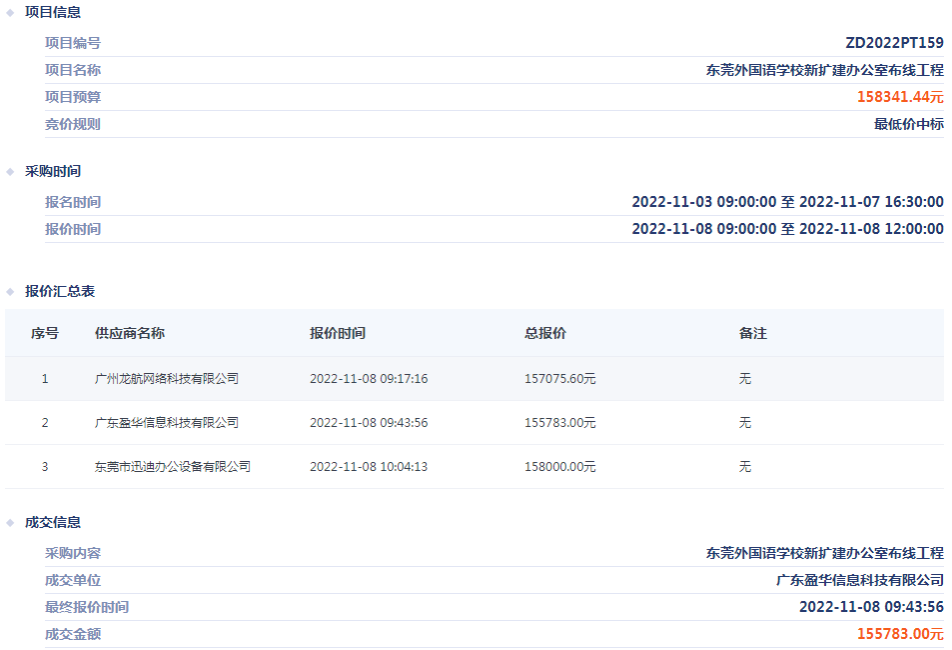This screenshot has width=952, height=650.
Task: Click the 项目预算 label
Action: point(73,96)
